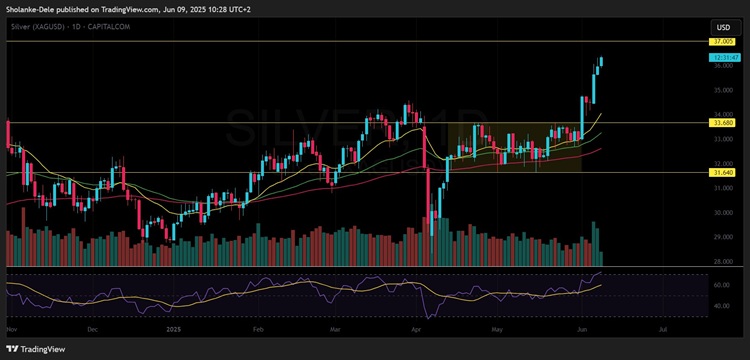Select the 33.680 price level label
The width and height of the screenshot is (750, 360).
[721, 123]
